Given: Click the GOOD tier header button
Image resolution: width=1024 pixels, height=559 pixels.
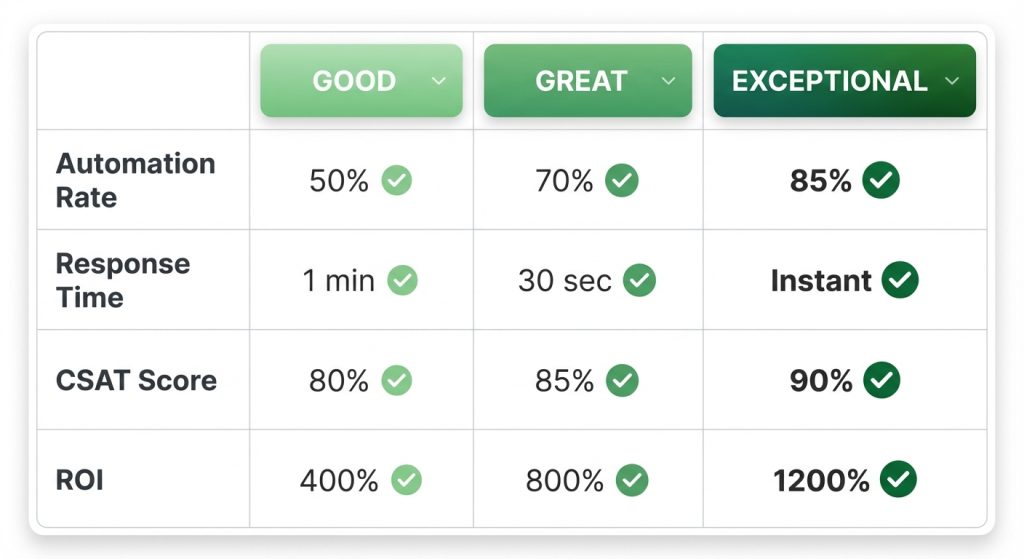Looking at the screenshot, I should 354,81.
